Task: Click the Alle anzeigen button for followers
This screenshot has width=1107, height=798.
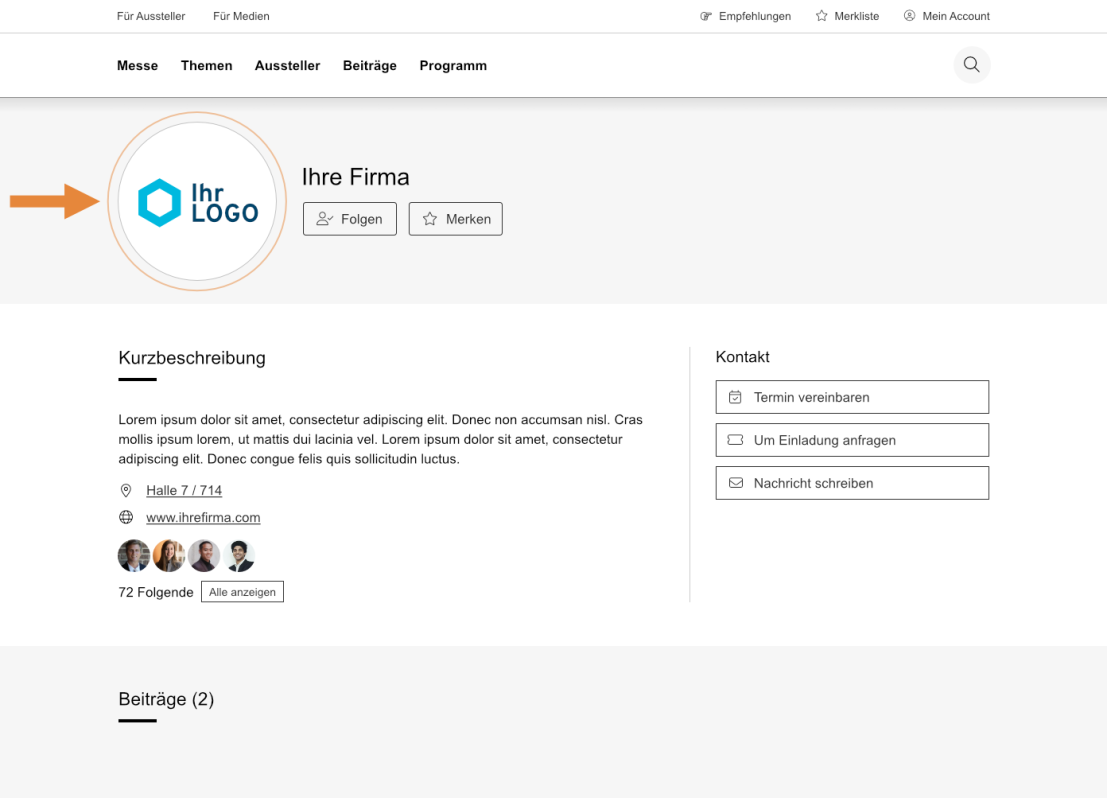Action: [x=242, y=591]
